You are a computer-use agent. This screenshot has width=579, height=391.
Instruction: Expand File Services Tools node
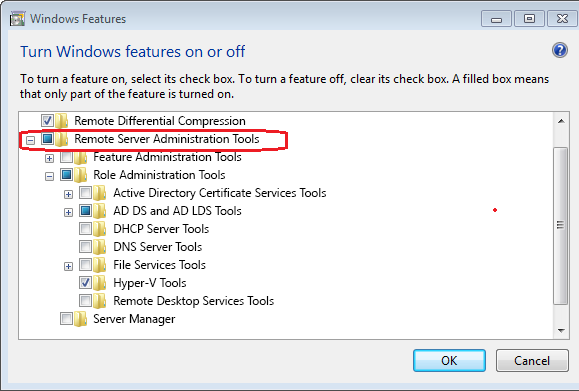coord(68,267)
